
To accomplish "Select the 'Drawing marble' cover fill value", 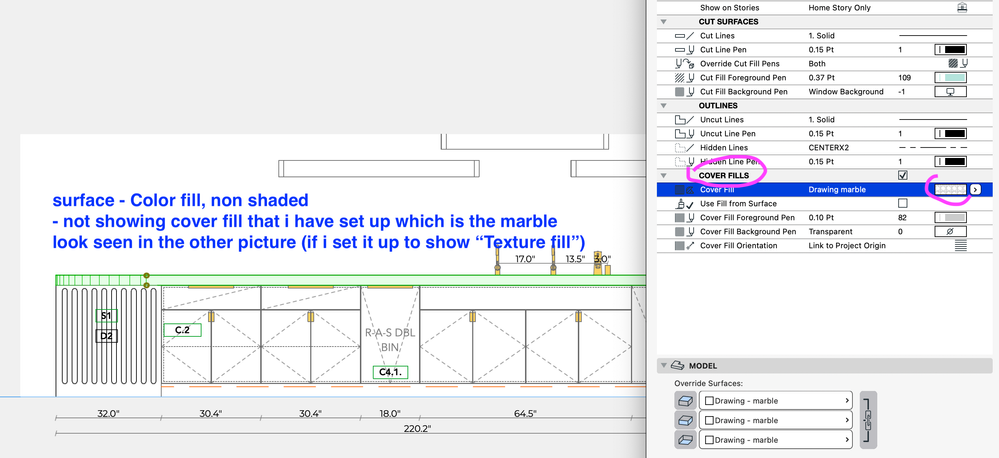I will tap(837, 190).
